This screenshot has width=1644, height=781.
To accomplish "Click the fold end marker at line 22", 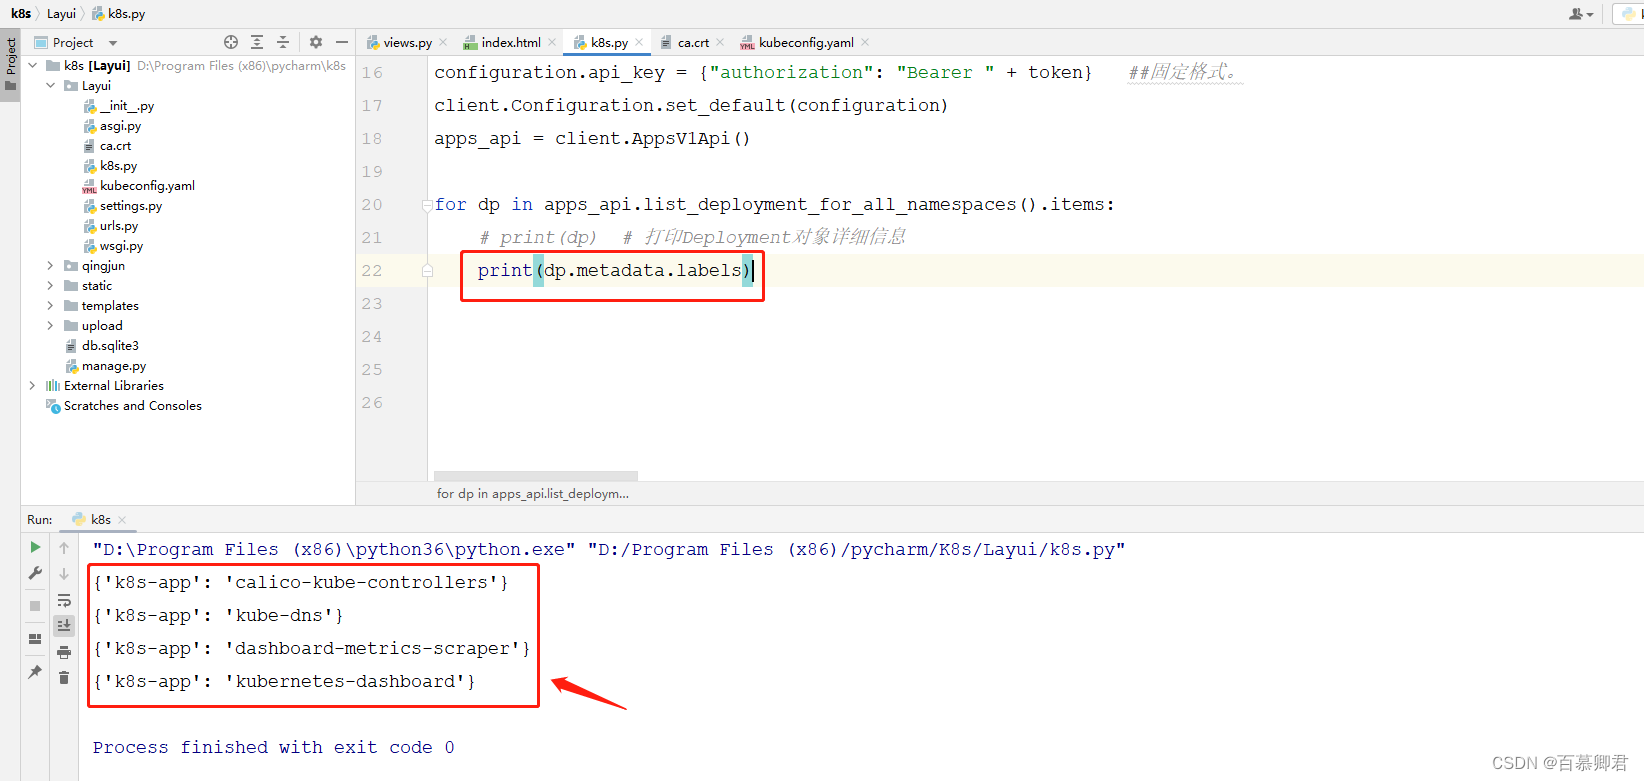I will click(x=427, y=271).
